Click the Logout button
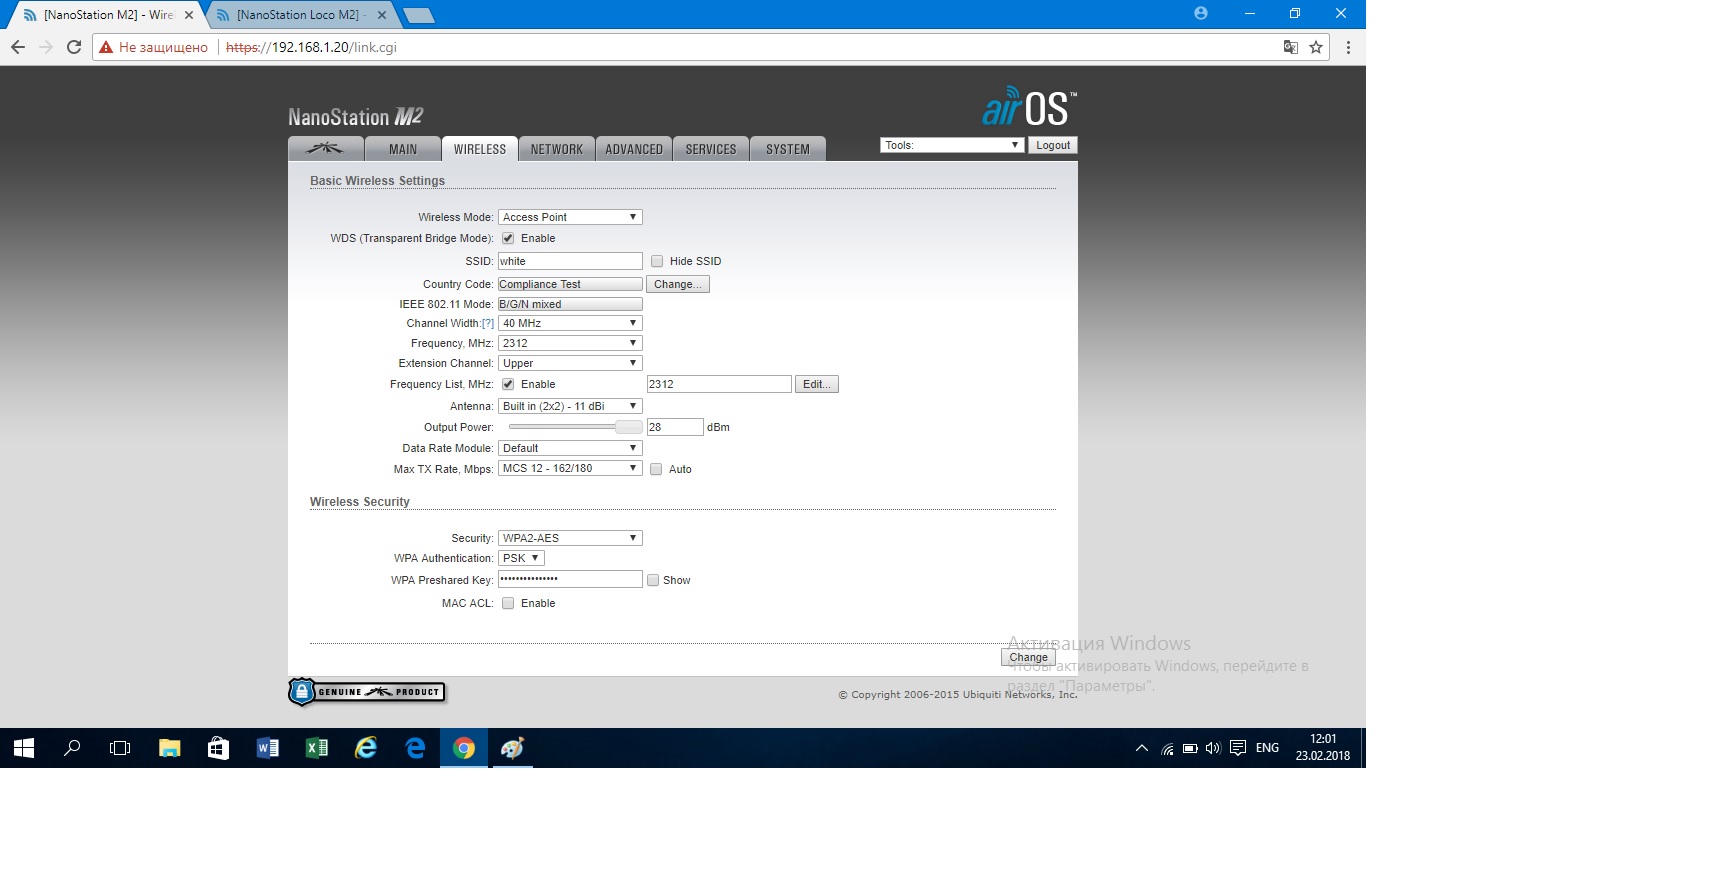This screenshot has width=1720, height=876. tap(1053, 145)
